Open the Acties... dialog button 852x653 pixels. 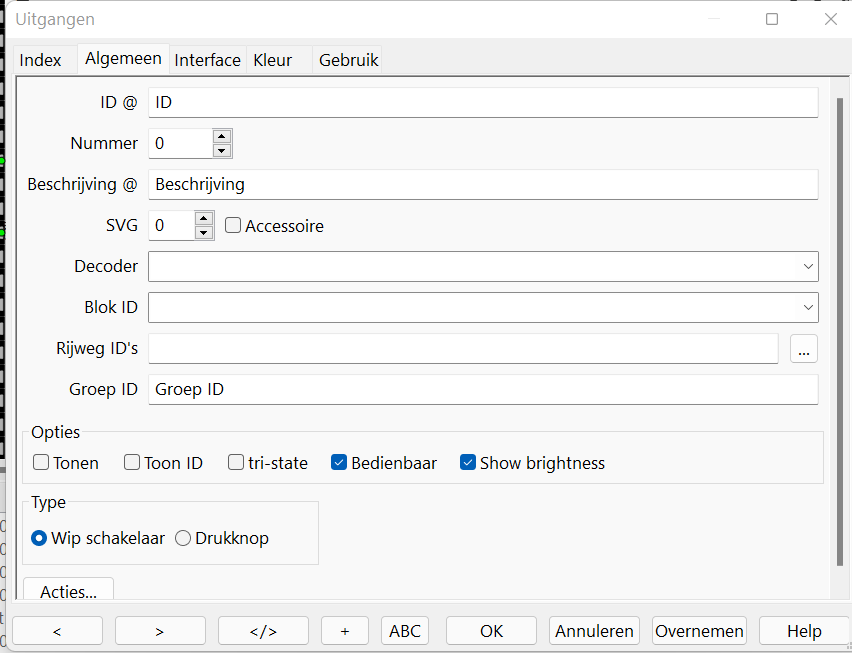coord(68,591)
